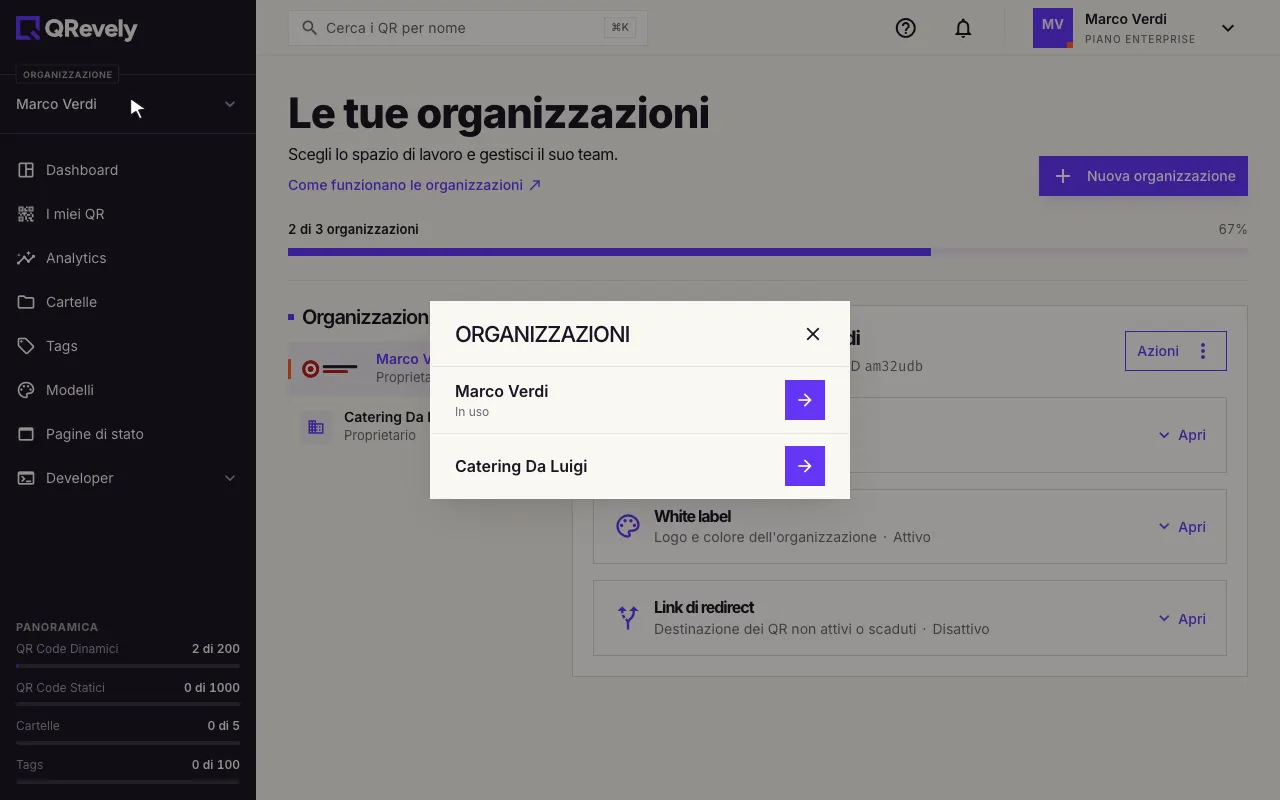
Task: Click the Analytics chart icon
Action: click(x=26, y=258)
